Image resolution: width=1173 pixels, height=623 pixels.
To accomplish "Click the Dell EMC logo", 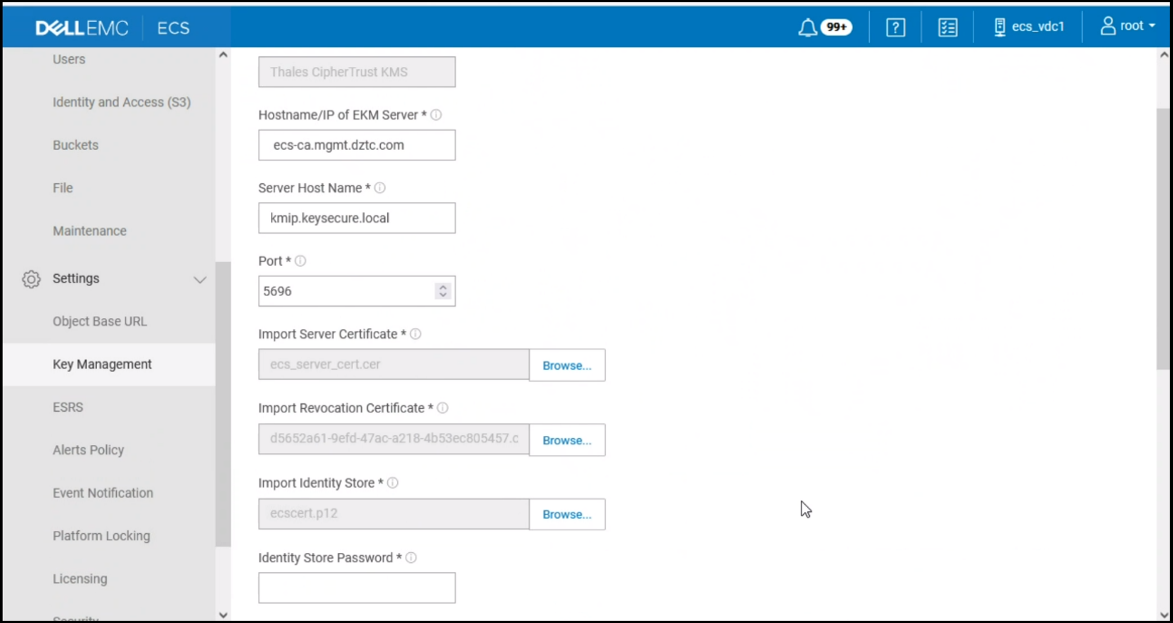I will (82, 28).
